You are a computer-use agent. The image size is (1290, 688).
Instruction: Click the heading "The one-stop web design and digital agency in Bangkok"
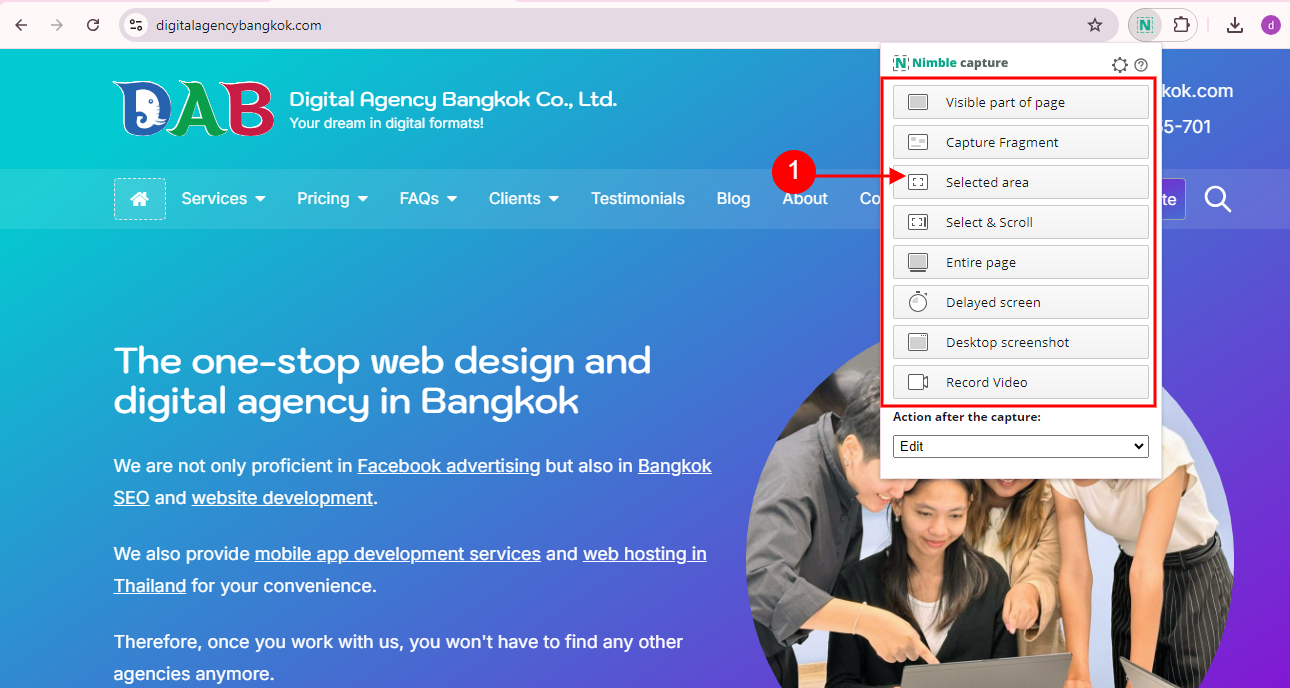pyautogui.click(x=382, y=381)
